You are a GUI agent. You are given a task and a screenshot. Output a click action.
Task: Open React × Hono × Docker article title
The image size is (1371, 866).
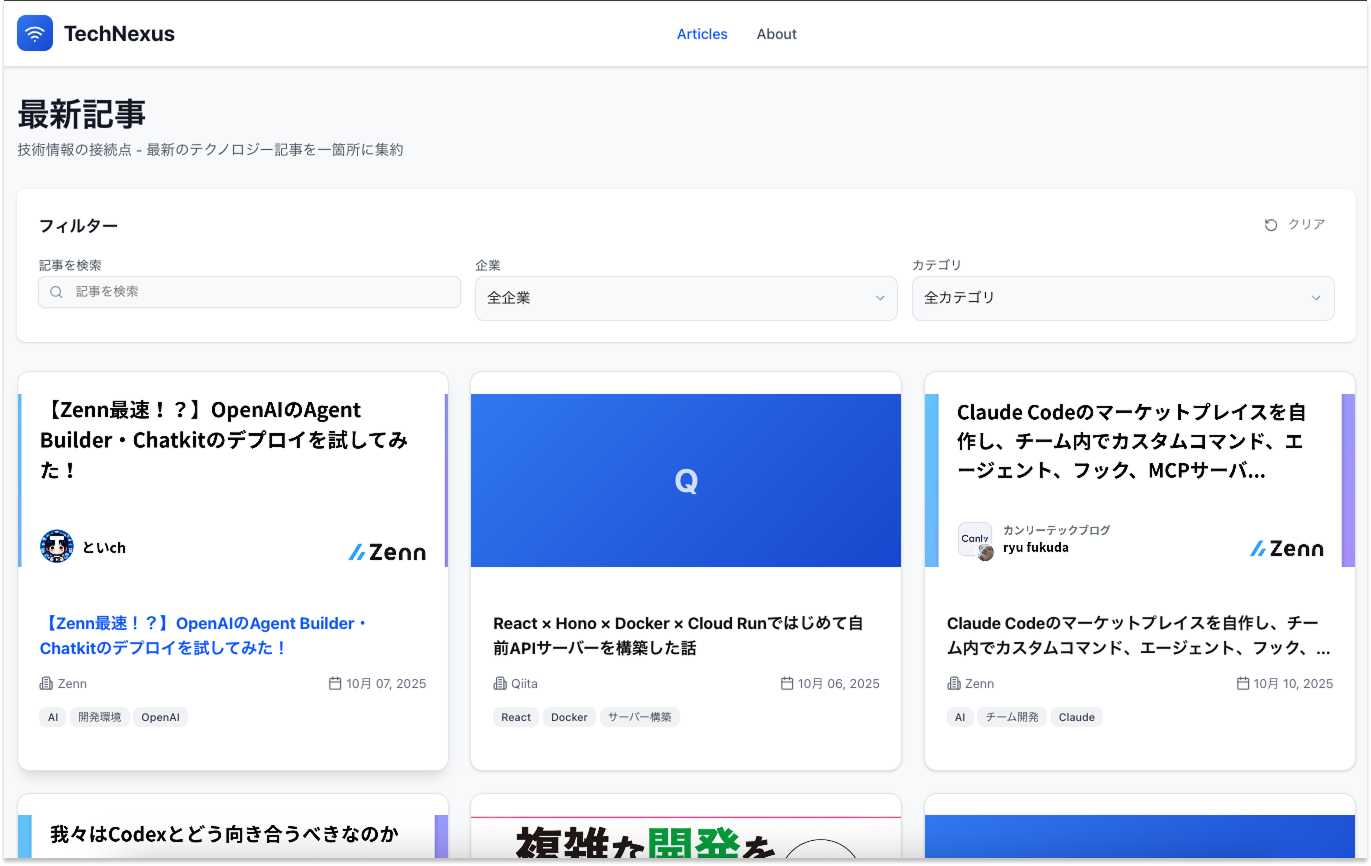(x=677, y=635)
